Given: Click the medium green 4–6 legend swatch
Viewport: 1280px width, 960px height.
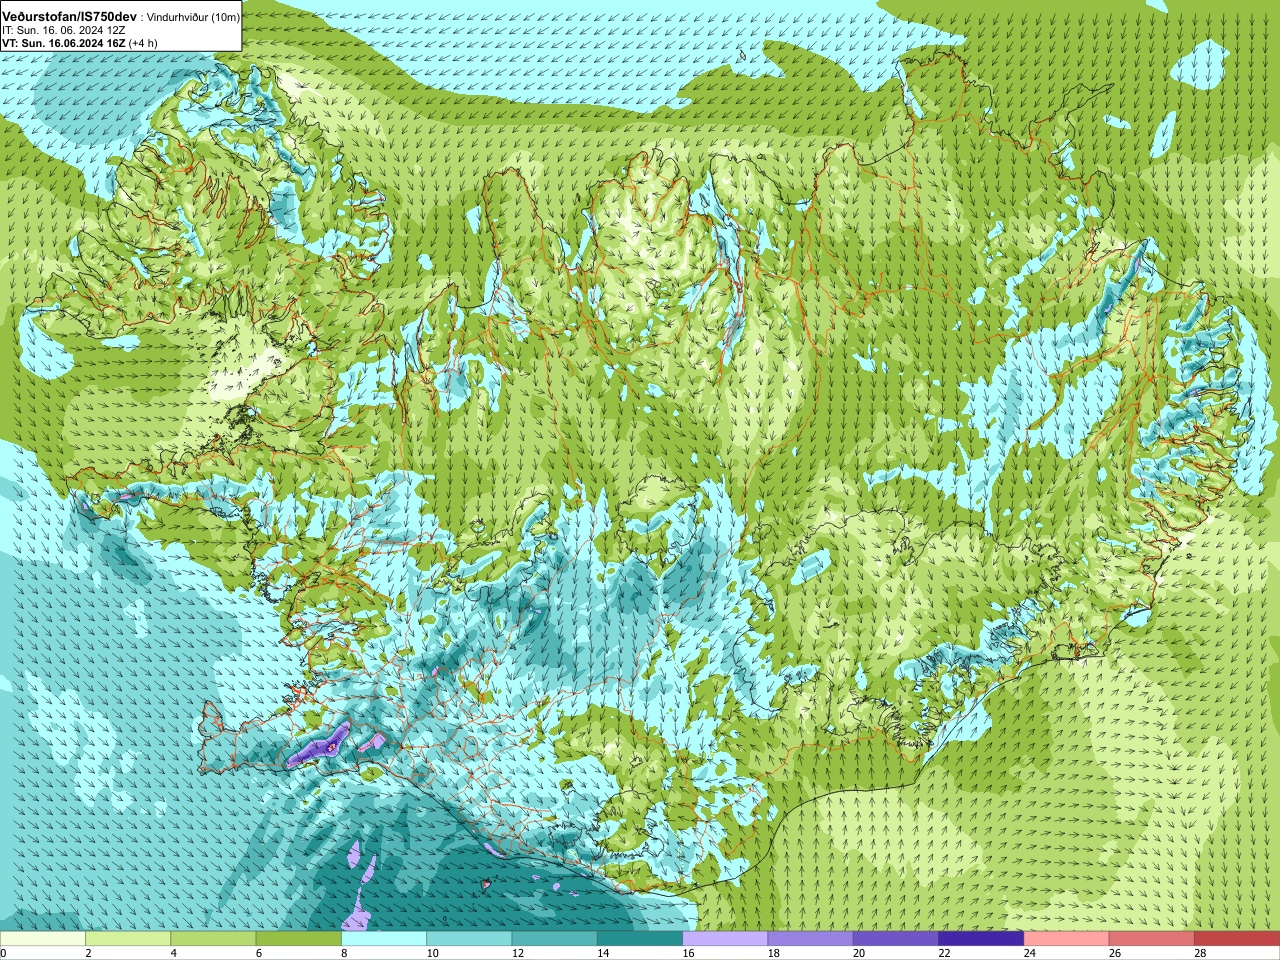Looking at the screenshot, I should click(213, 939).
